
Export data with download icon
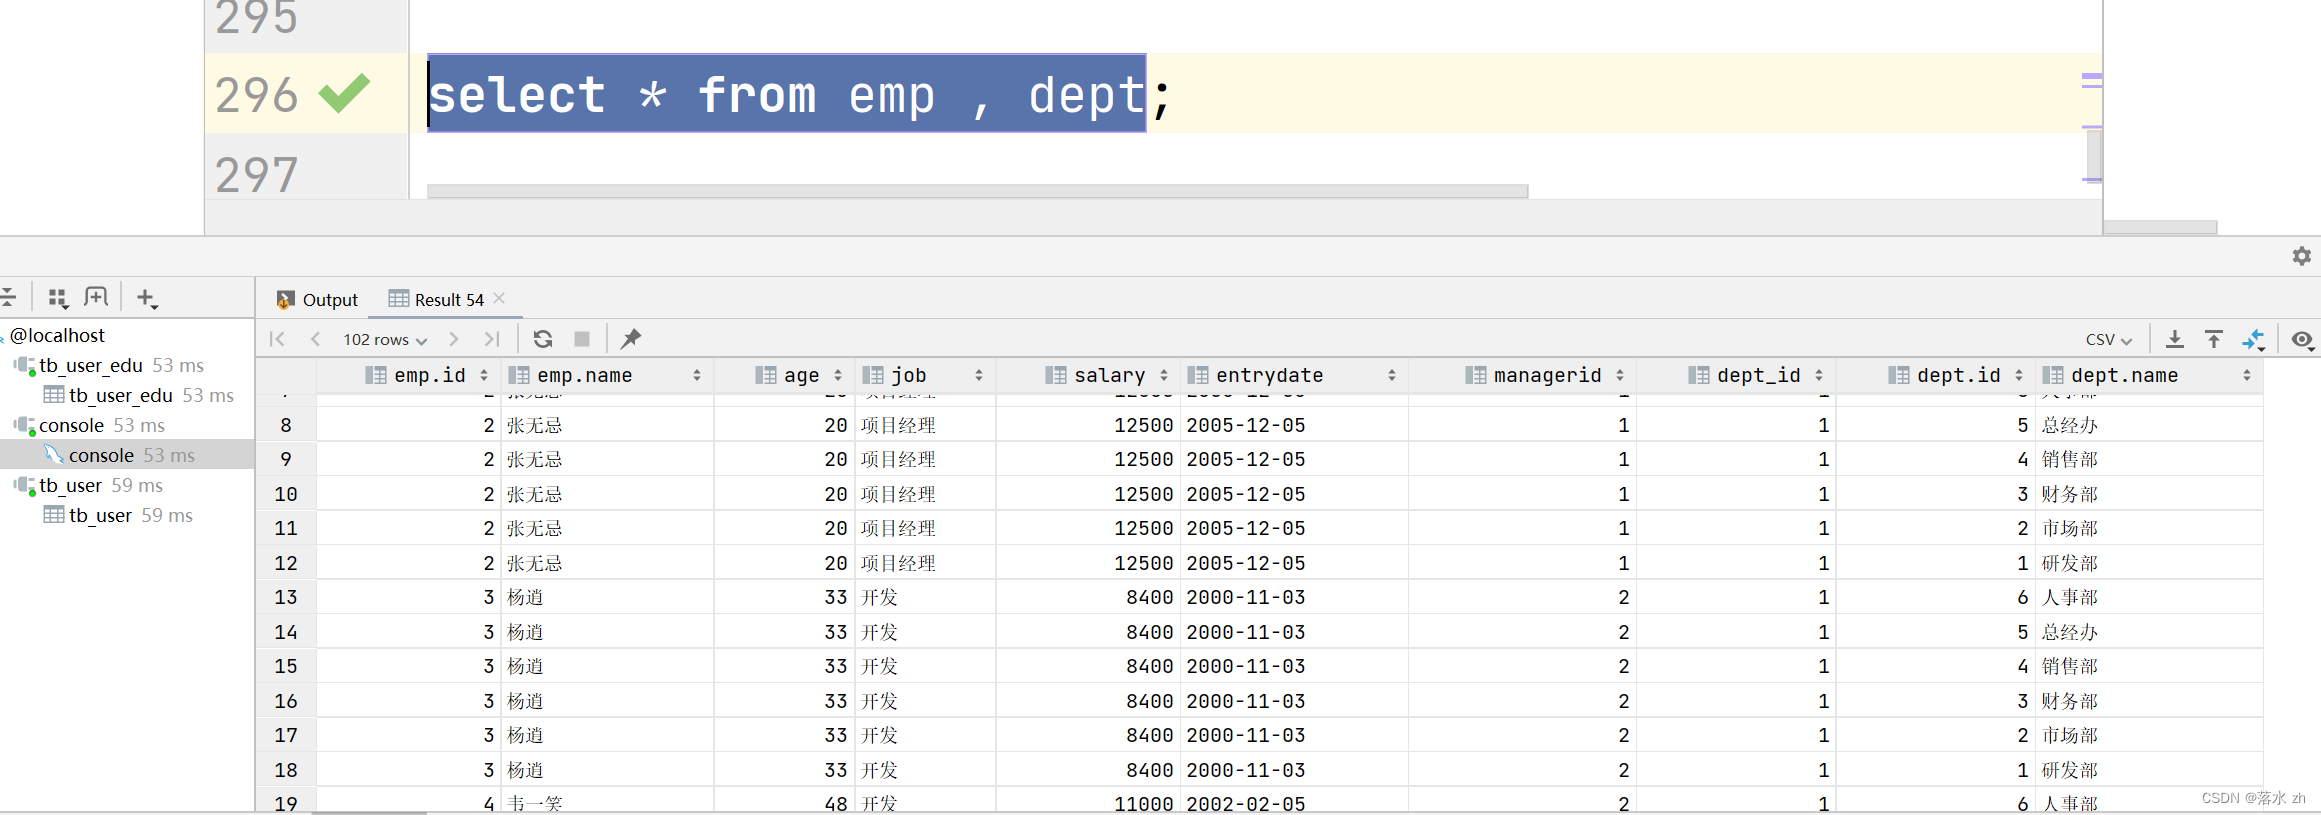coord(2174,339)
